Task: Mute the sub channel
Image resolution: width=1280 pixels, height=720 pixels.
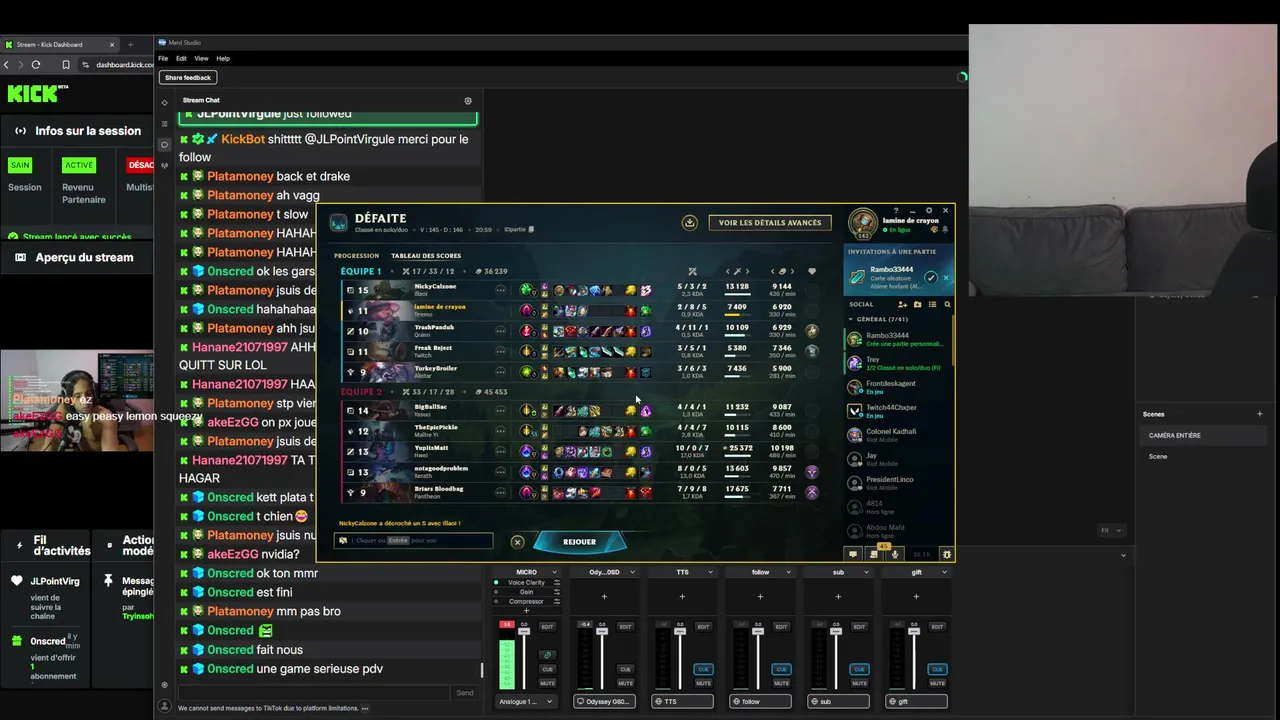Action: 859,684
